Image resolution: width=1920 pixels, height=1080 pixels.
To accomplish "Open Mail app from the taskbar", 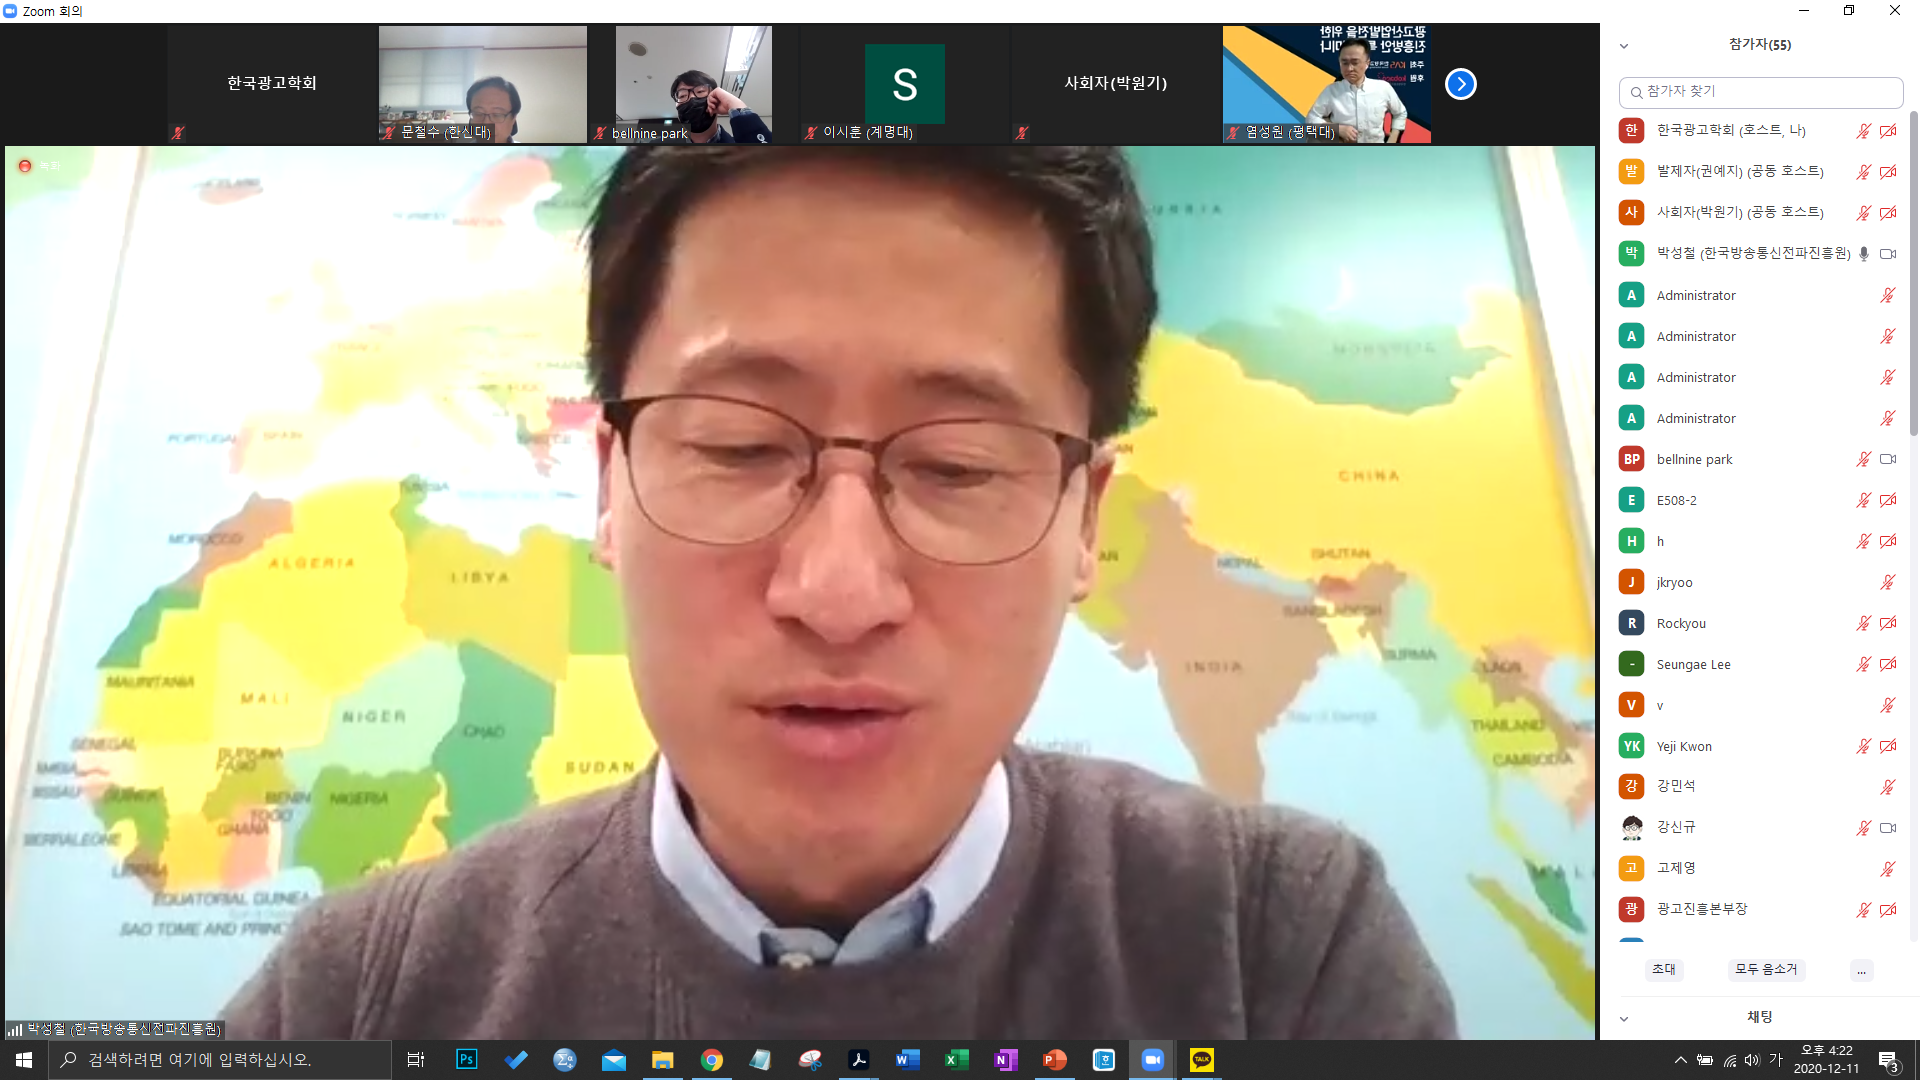I will [x=614, y=1060].
